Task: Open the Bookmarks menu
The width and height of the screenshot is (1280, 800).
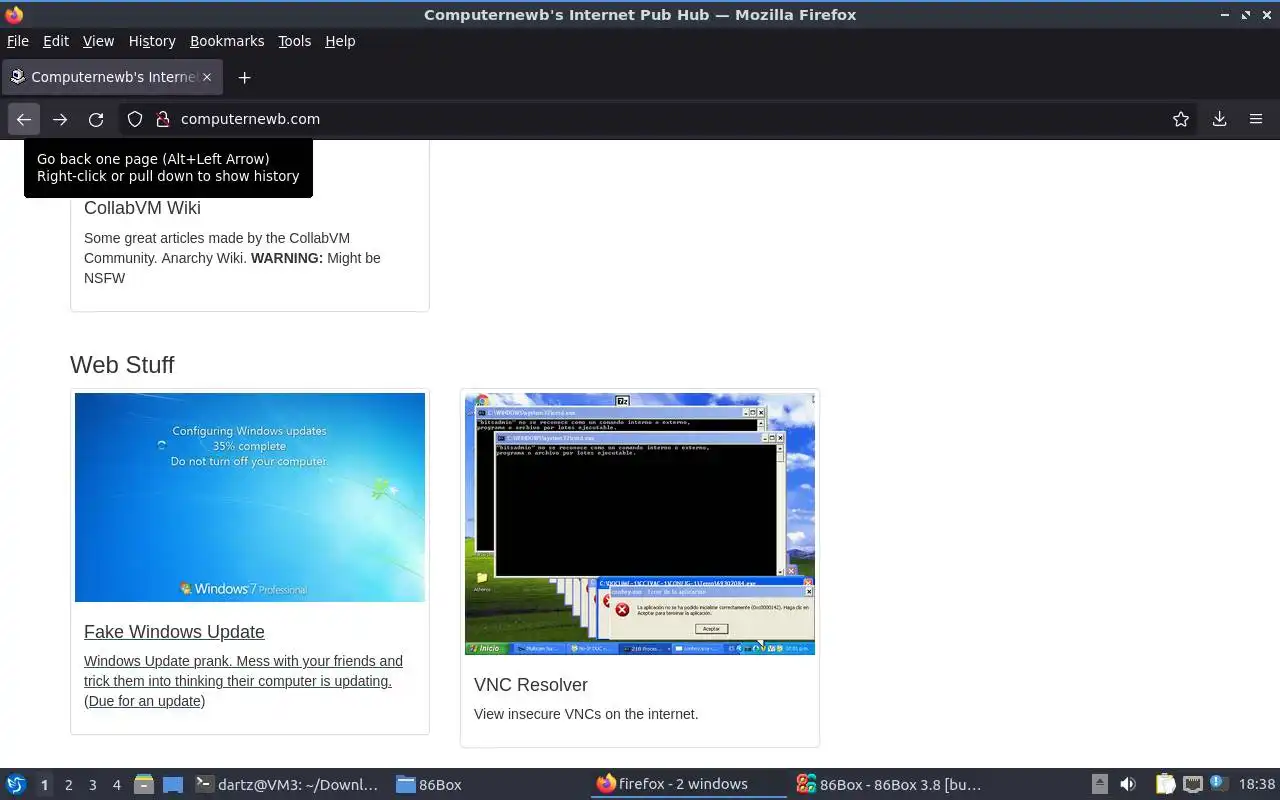Action: pyautogui.click(x=227, y=41)
